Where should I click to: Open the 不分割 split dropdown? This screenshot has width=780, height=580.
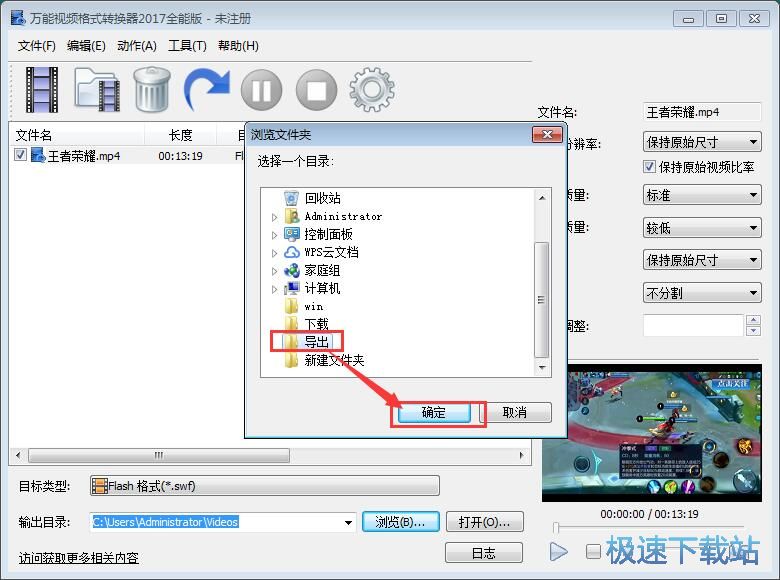click(702, 293)
